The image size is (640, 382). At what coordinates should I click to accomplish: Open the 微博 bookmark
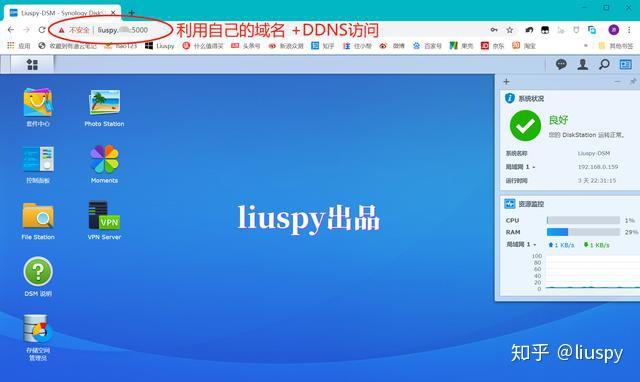click(x=392, y=46)
